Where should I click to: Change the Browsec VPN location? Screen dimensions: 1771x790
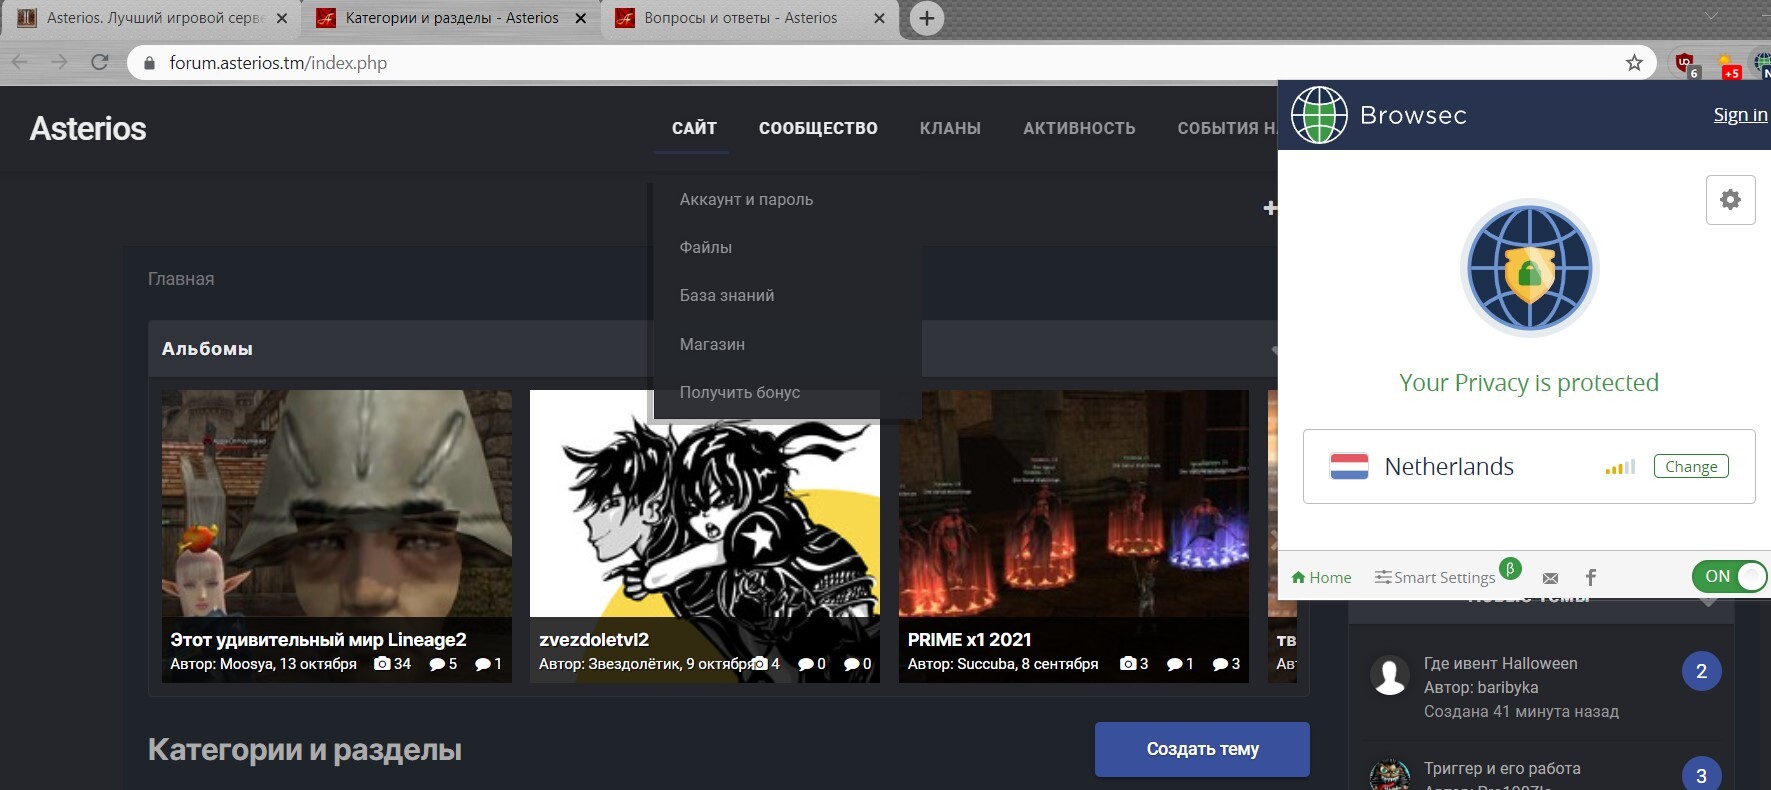tap(1691, 466)
